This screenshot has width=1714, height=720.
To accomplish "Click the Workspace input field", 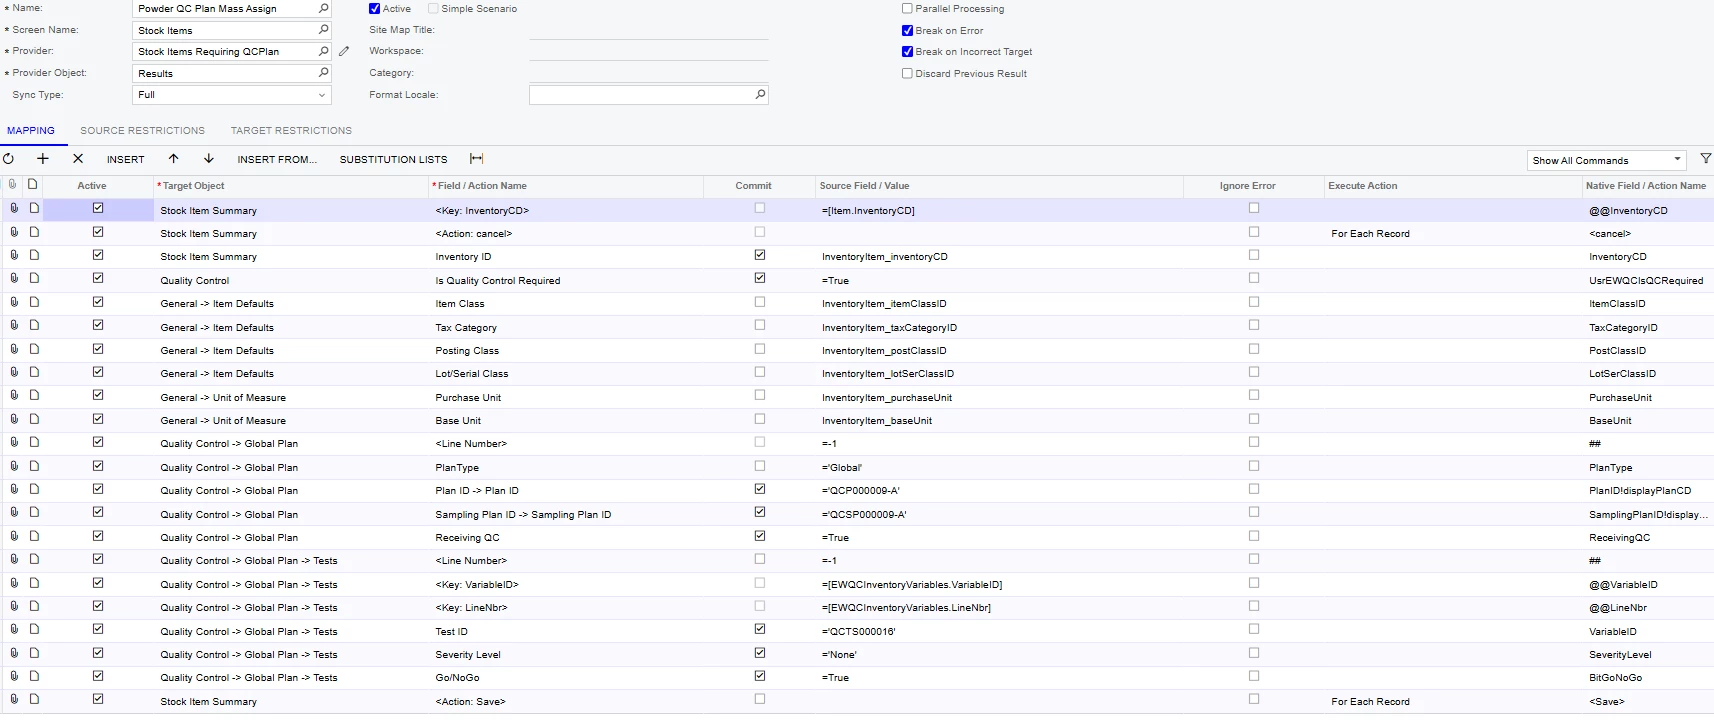I will pyautogui.click(x=648, y=51).
